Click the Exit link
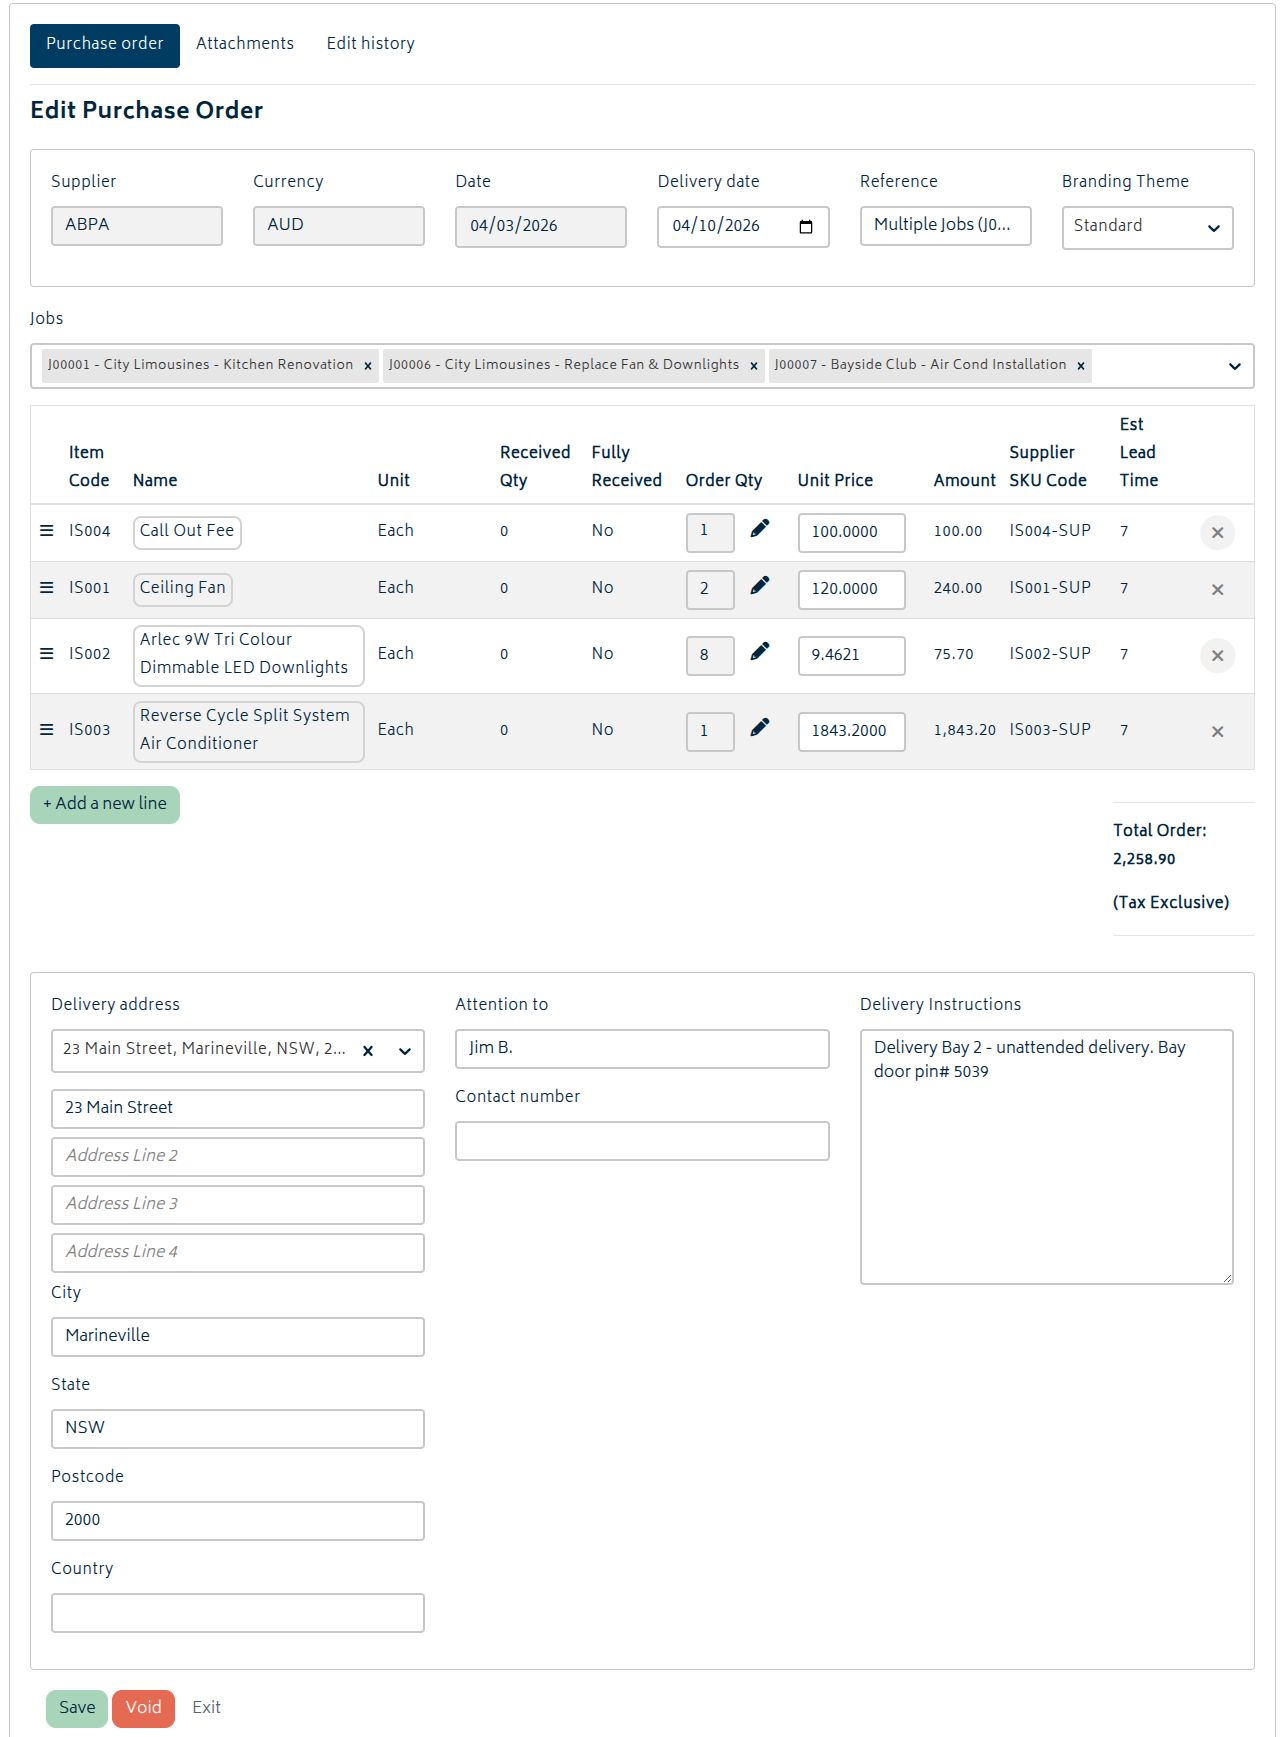 point(206,1708)
